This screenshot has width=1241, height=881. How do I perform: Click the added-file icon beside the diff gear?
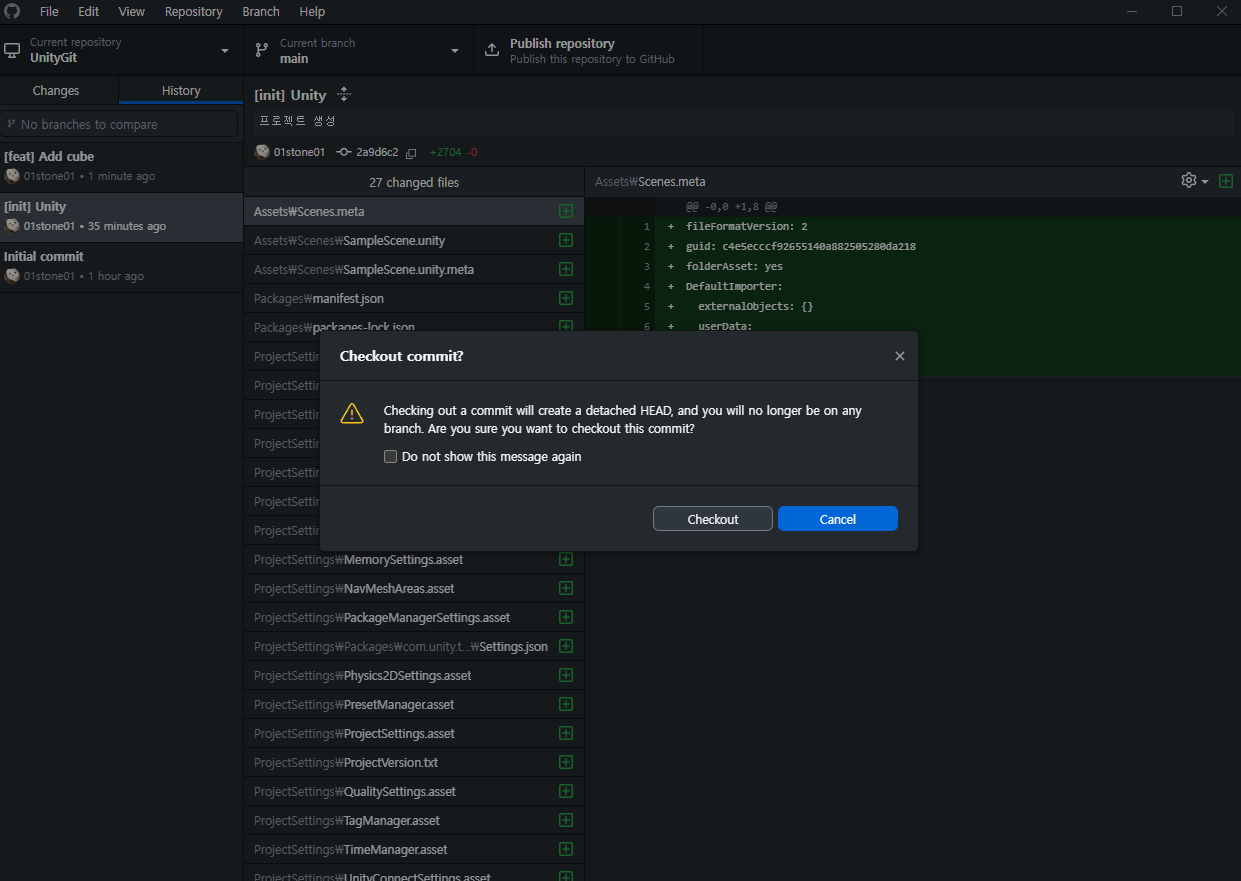(1226, 181)
